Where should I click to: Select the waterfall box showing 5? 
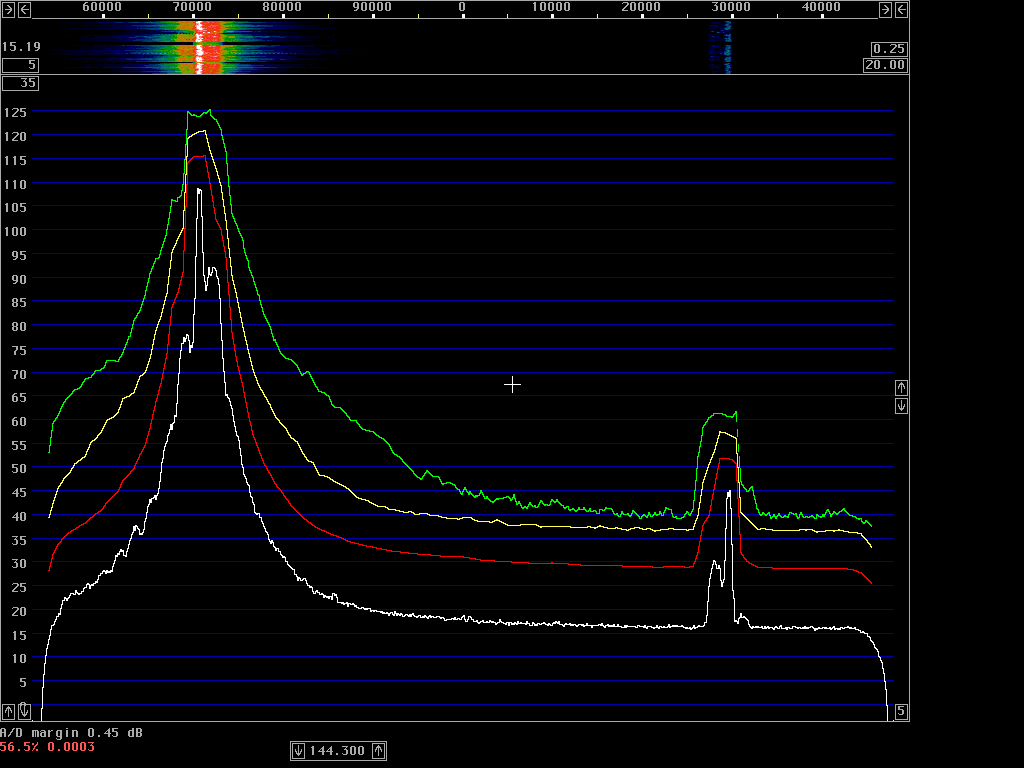coord(20,65)
